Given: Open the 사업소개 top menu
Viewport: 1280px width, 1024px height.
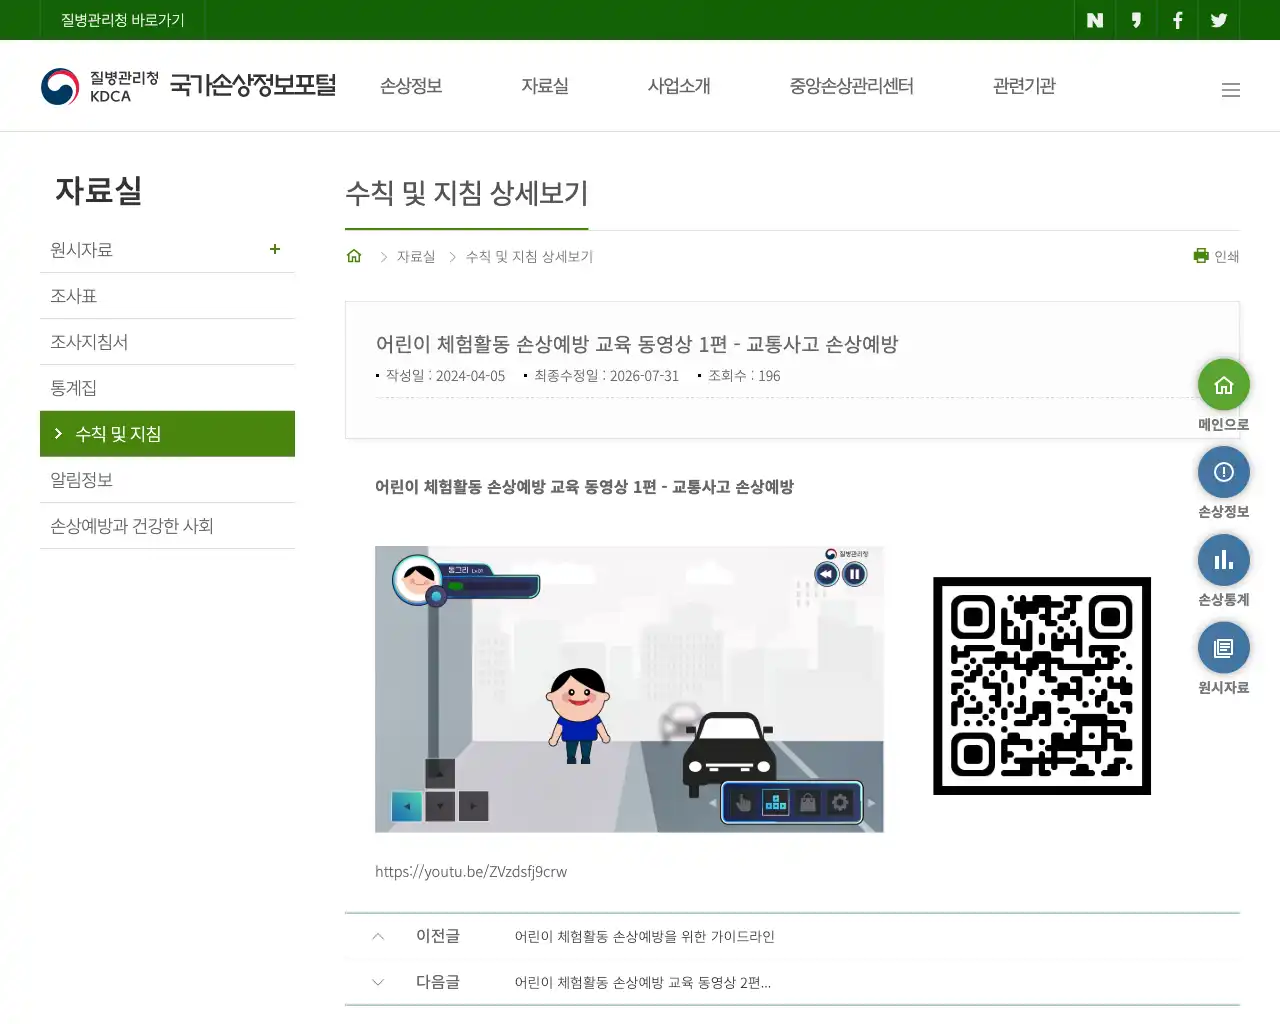Looking at the screenshot, I should tap(679, 86).
